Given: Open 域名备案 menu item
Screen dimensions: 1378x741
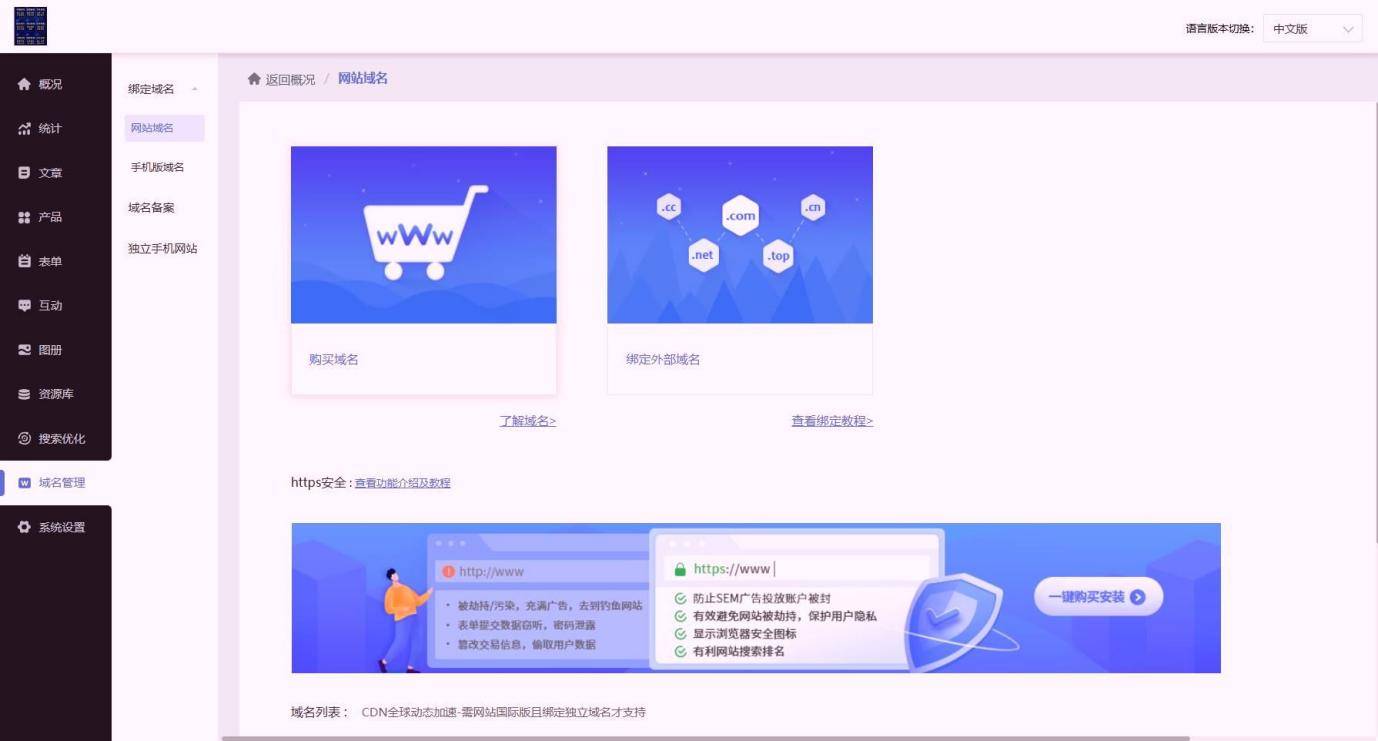Looking at the screenshot, I should (151, 208).
